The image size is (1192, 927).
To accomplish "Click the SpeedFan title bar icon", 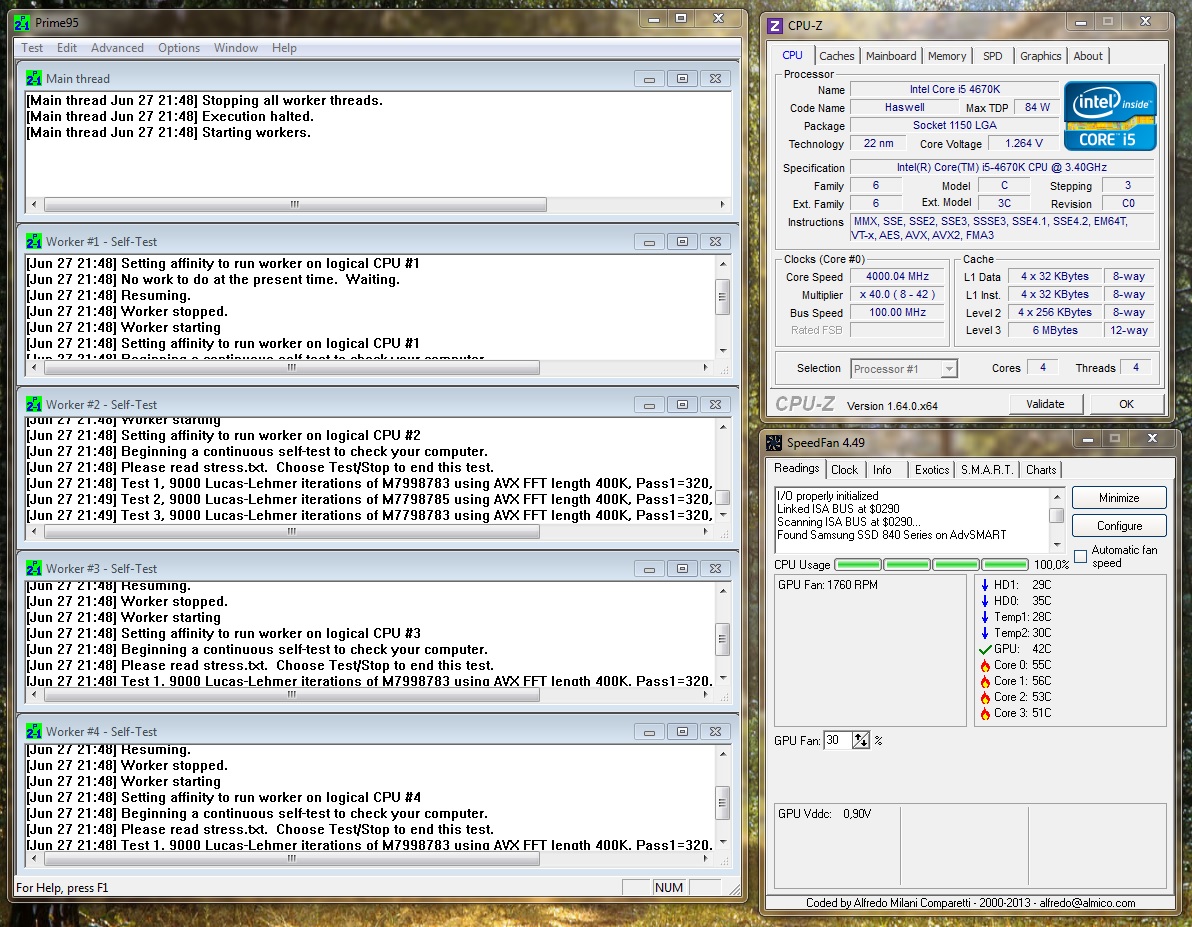I will 774,443.
